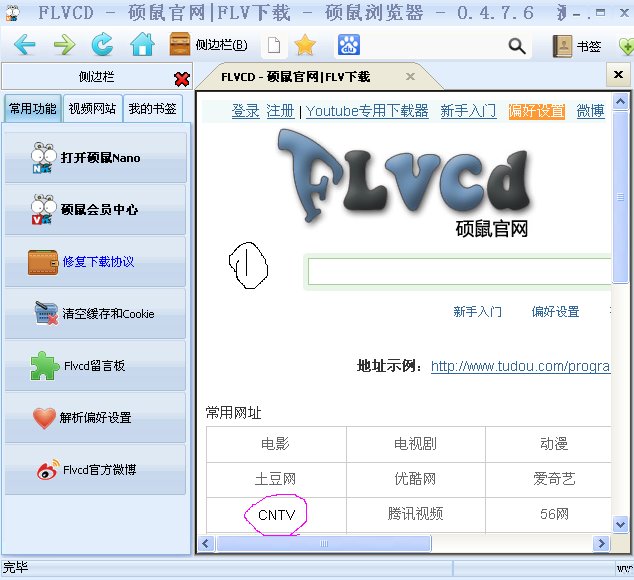Click the title bar app mouse icon
Image resolution: width=634 pixels, height=580 pixels.
click(13, 13)
